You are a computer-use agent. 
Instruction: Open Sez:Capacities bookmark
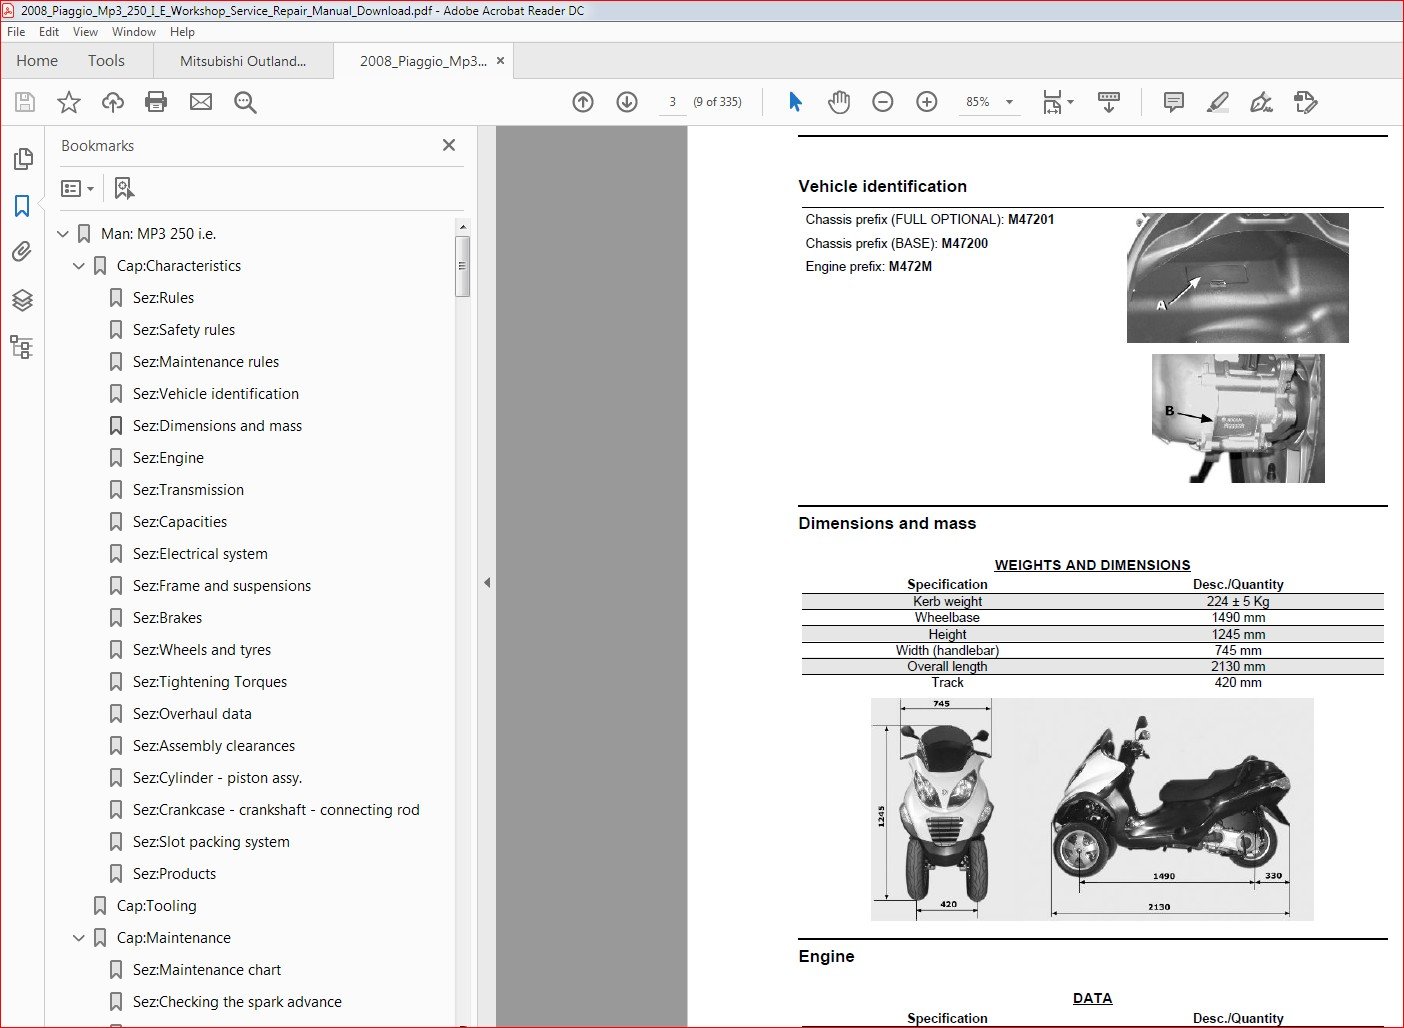(x=180, y=522)
